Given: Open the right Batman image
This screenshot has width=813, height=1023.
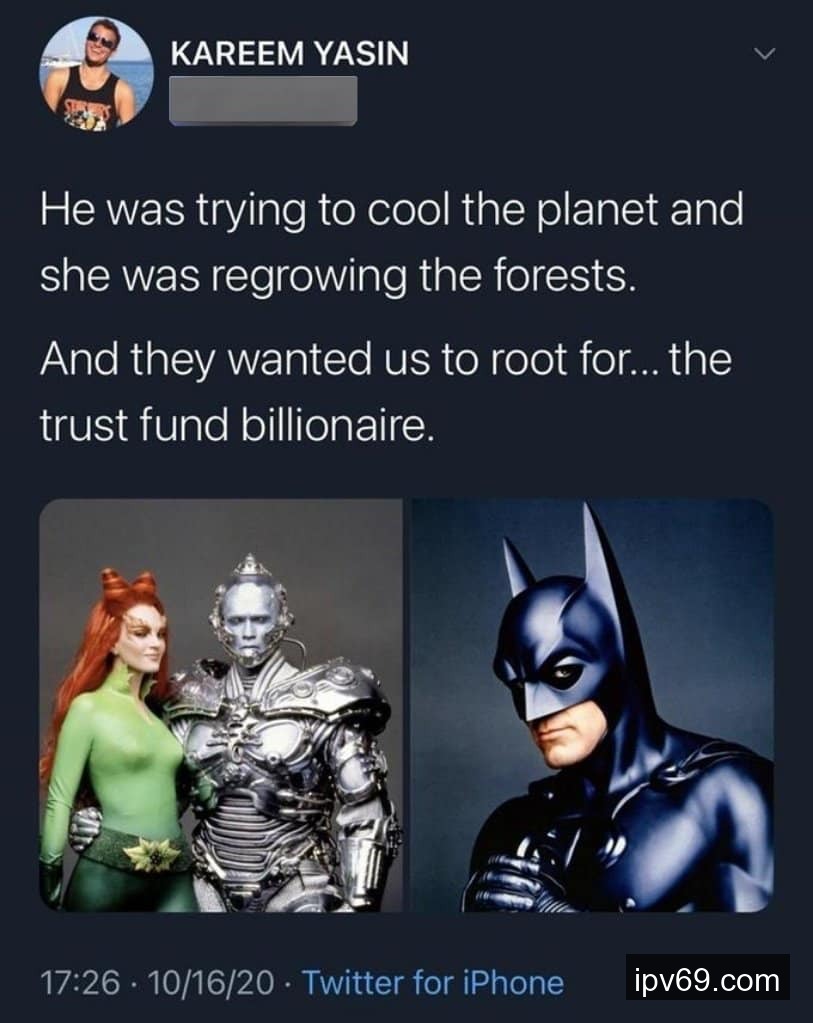Looking at the screenshot, I should pyautogui.click(x=592, y=705).
